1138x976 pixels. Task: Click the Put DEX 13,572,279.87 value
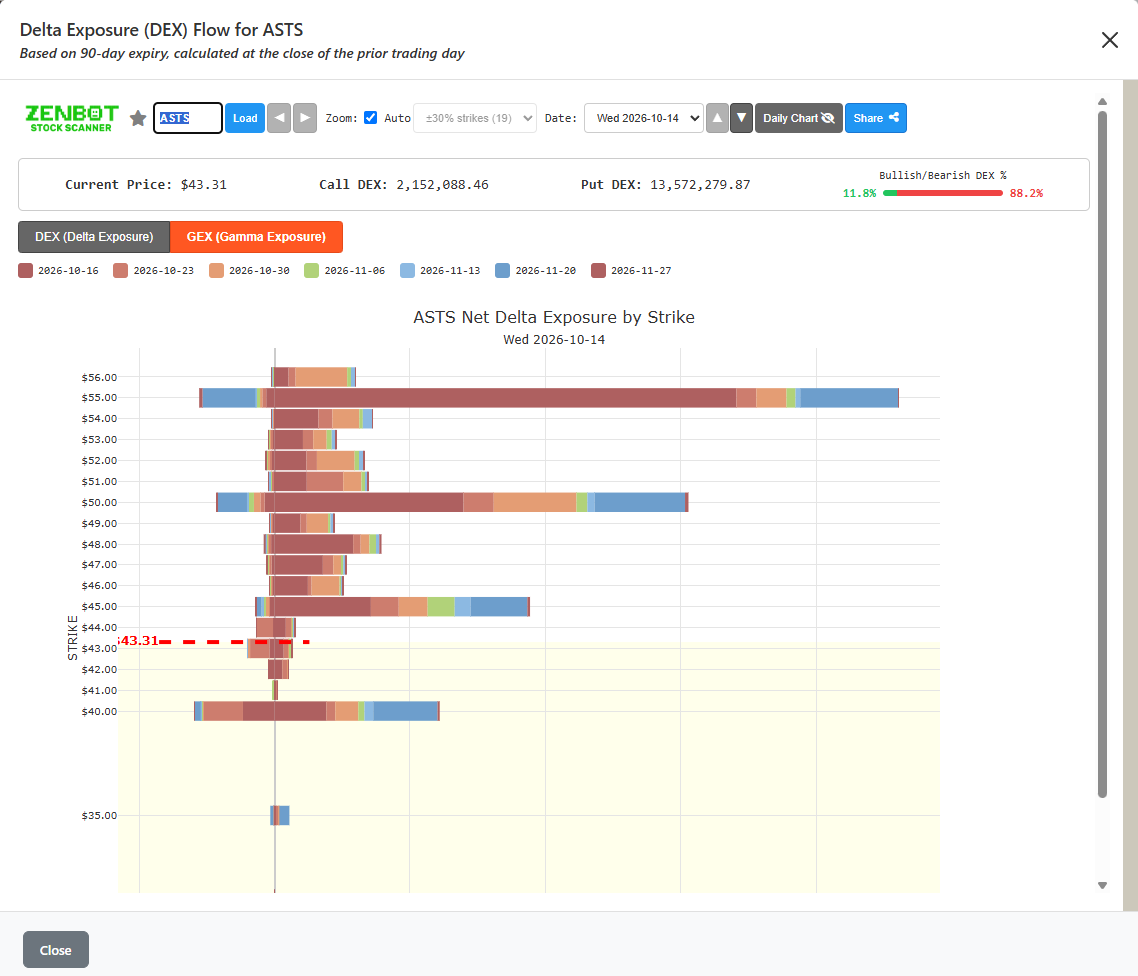[700, 185]
